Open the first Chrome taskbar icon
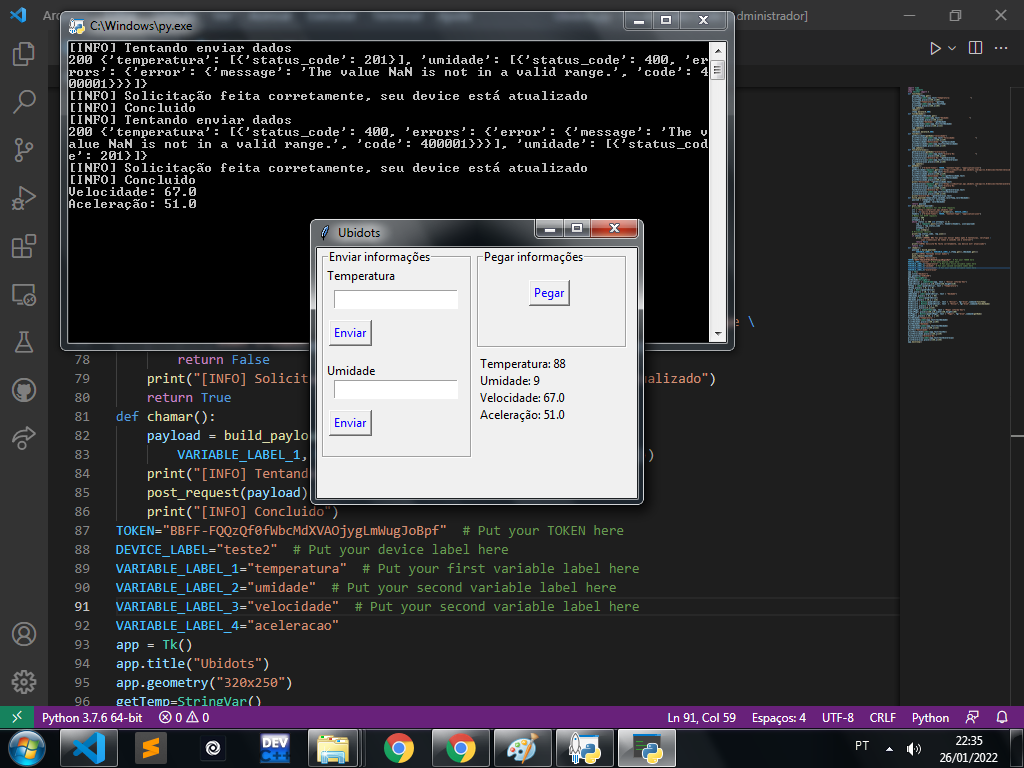Screen dimensions: 1024x768 pyautogui.click(x=398, y=748)
